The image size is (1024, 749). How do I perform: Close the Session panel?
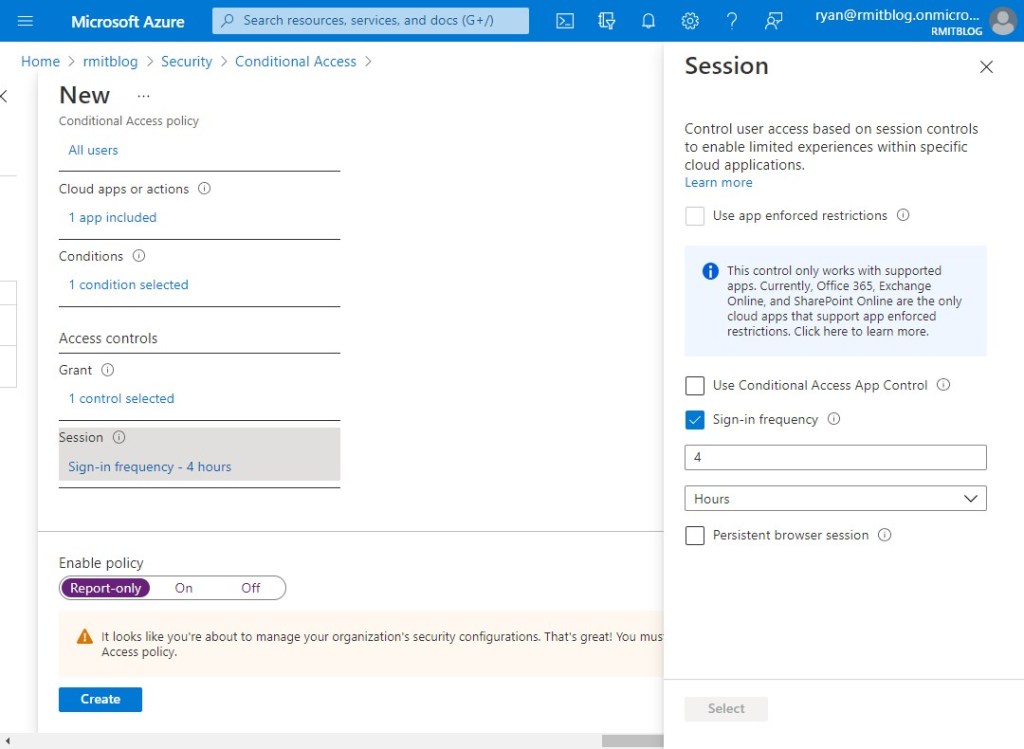(986, 67)
